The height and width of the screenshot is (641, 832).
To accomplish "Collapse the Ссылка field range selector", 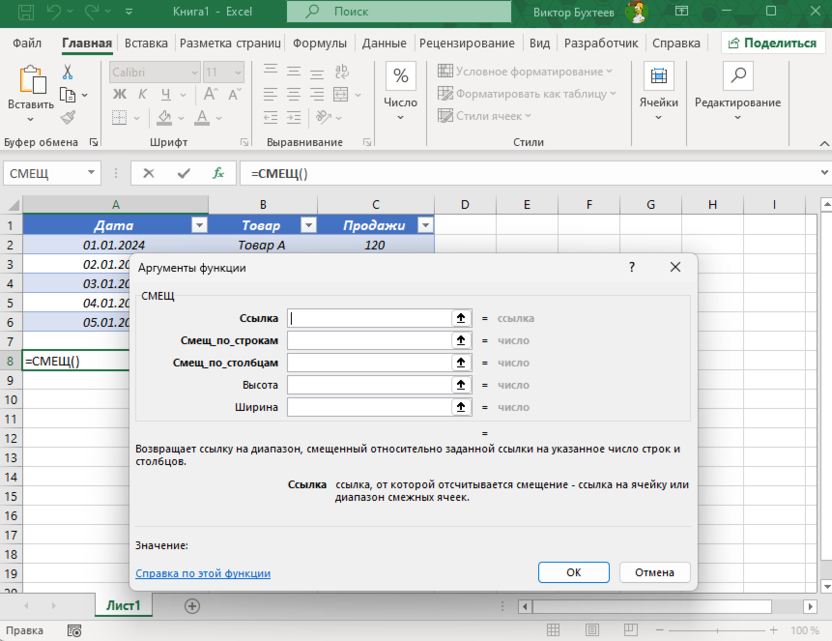I will [461, 318].
